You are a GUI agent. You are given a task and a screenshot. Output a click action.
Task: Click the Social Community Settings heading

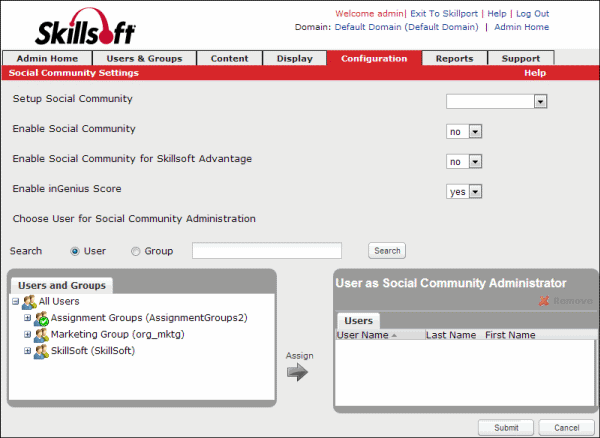74,73
